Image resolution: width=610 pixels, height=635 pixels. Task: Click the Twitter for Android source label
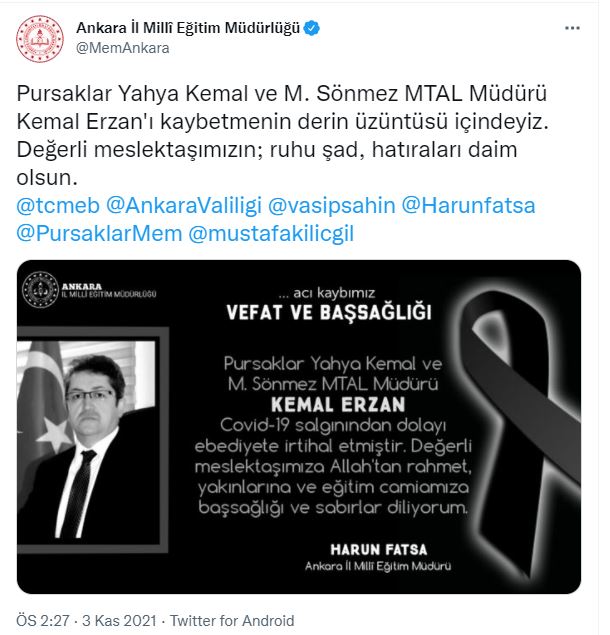pyautogui.click(x=232, y=620)
